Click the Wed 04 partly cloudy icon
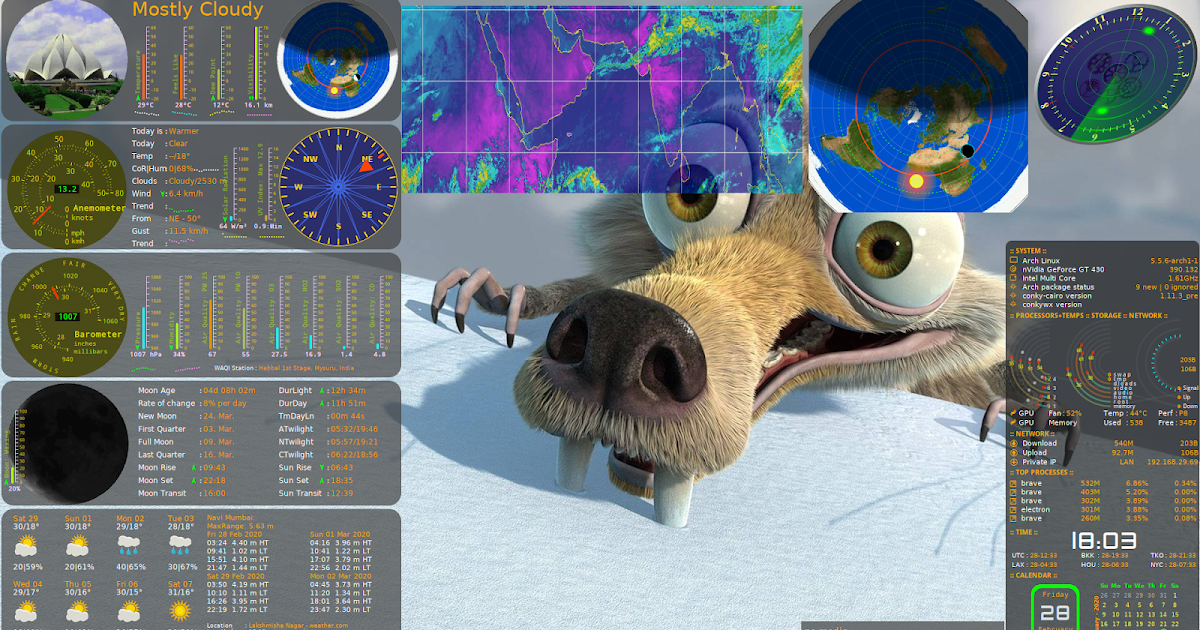The image size is (1200, 630). [x=27, y=610]
